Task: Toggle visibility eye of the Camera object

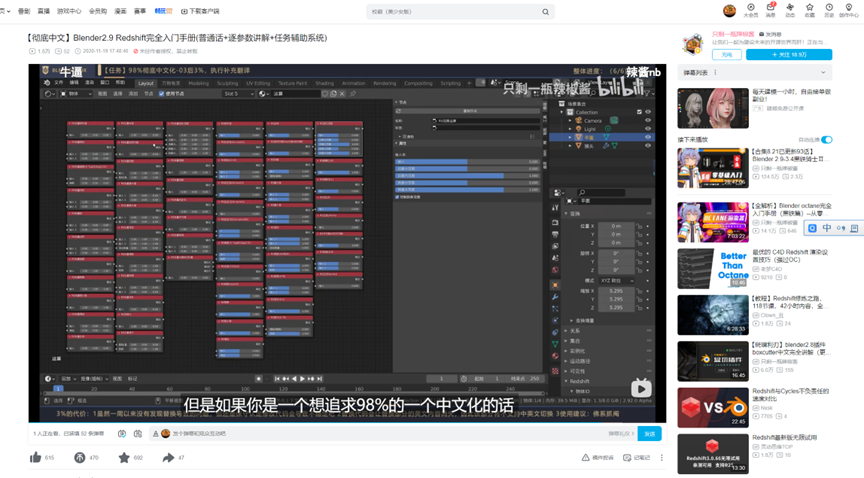Action: tap(648, 120)
